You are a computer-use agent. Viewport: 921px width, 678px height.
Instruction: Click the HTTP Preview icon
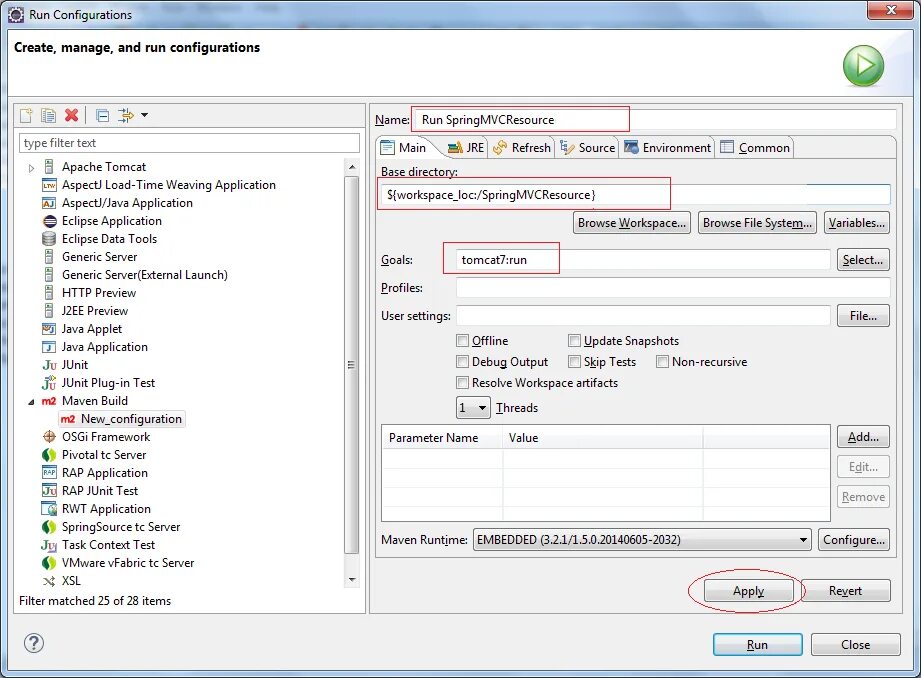pos(49,293)
